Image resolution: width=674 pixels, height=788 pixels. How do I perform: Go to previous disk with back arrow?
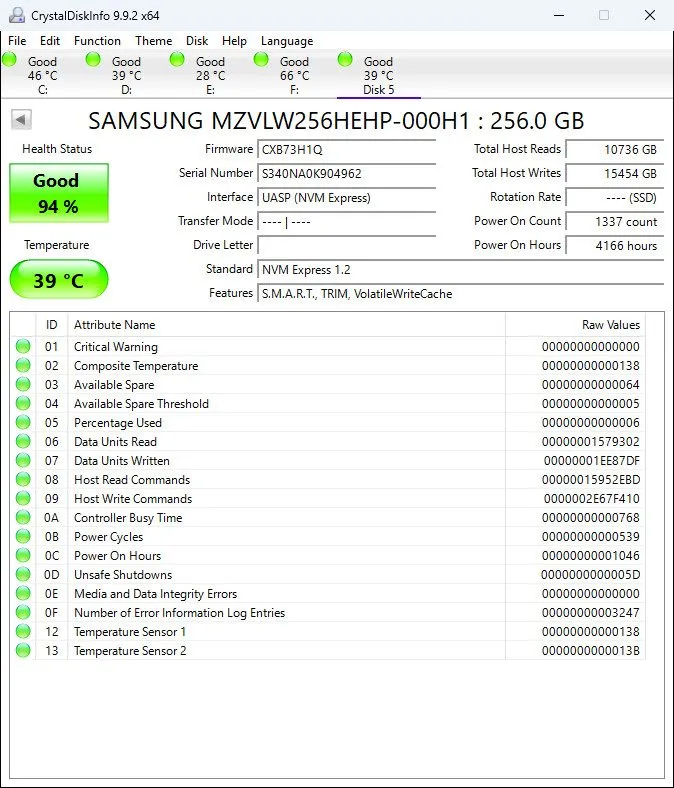(21, 120)
